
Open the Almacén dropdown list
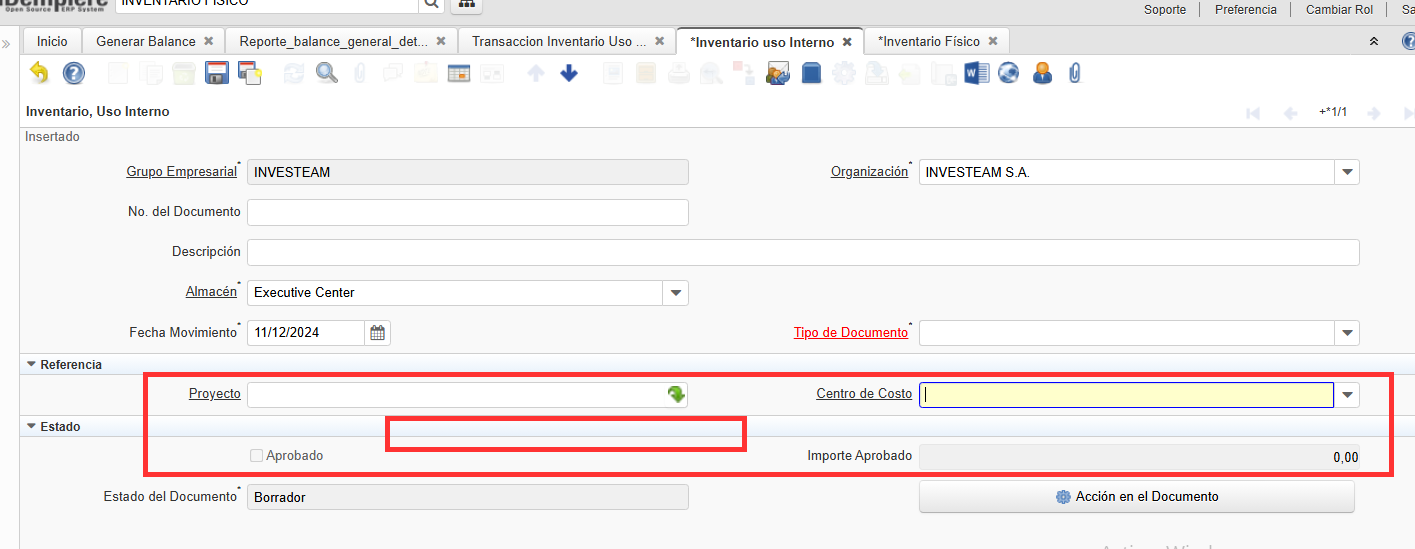coord(676,293)
